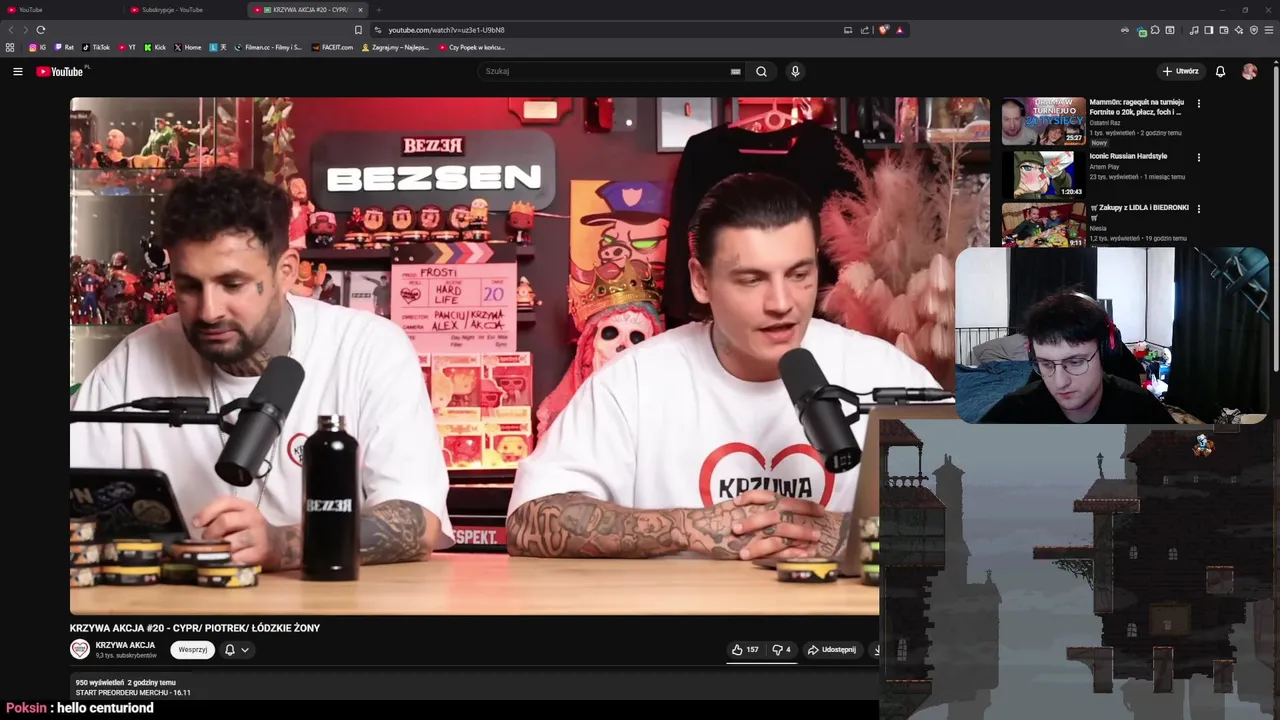
Task: Click the Utwórz create button
Action: (x=1181, y=71)
